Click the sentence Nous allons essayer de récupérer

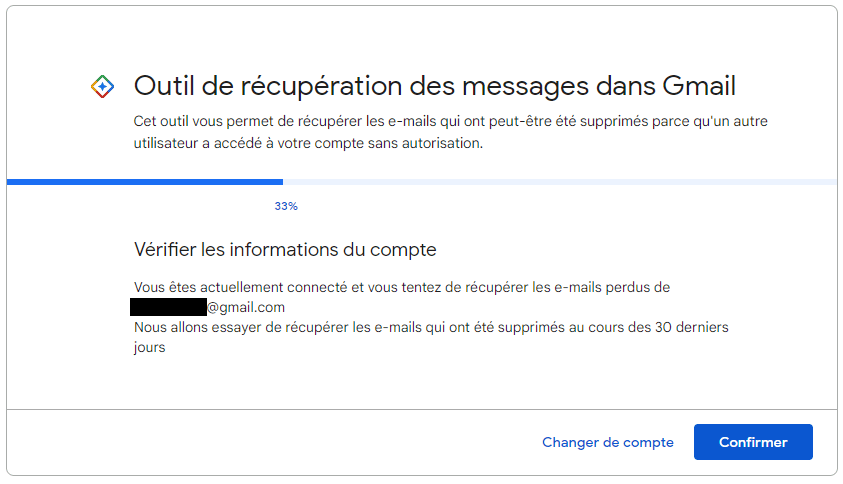click(431, 328)
